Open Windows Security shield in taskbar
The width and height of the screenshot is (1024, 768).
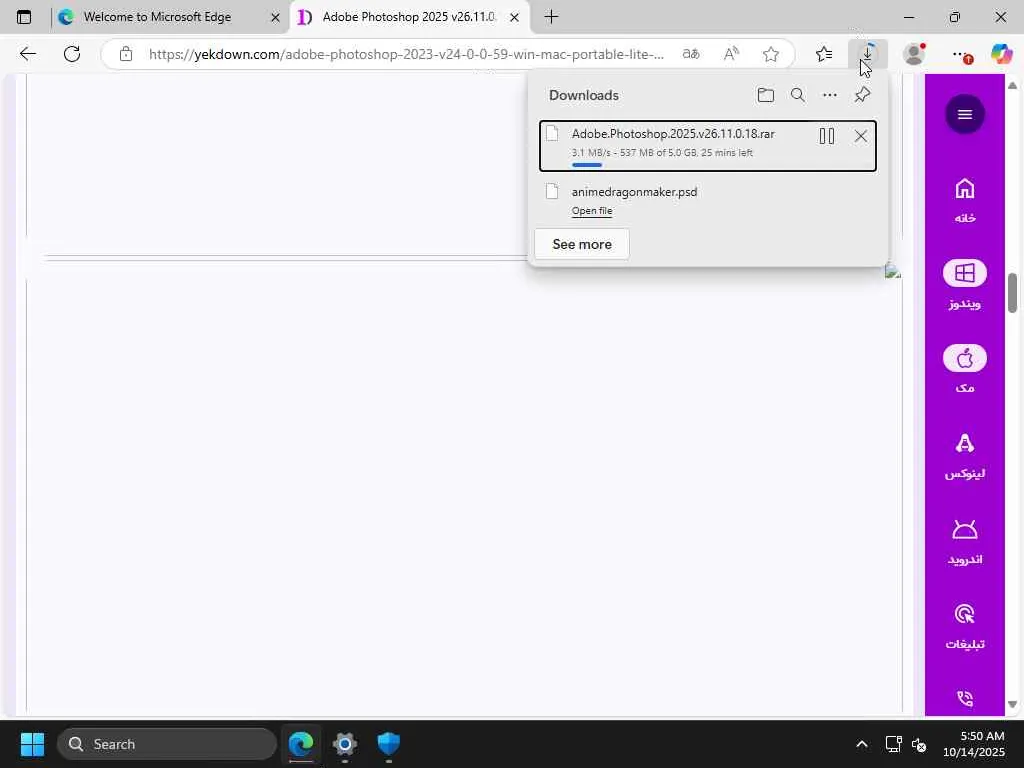click(x=389, y=744)
